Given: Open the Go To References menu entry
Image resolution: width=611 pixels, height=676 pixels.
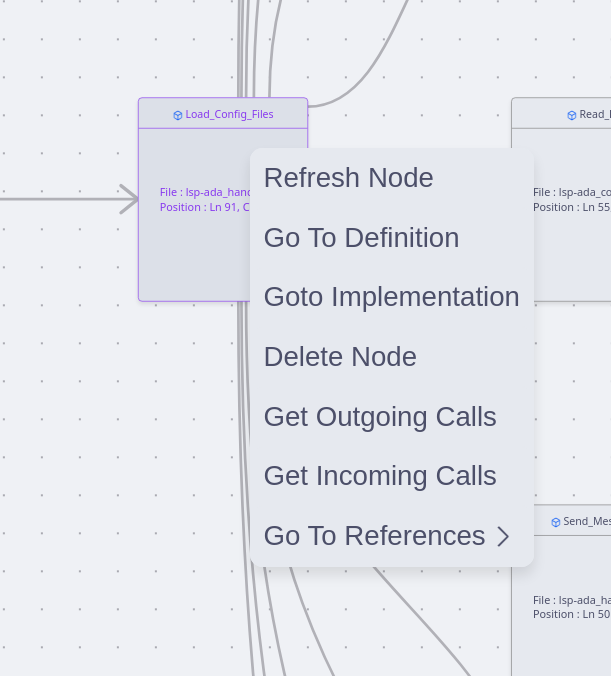Looking at the screenshot, I should [x=374, y=536].
